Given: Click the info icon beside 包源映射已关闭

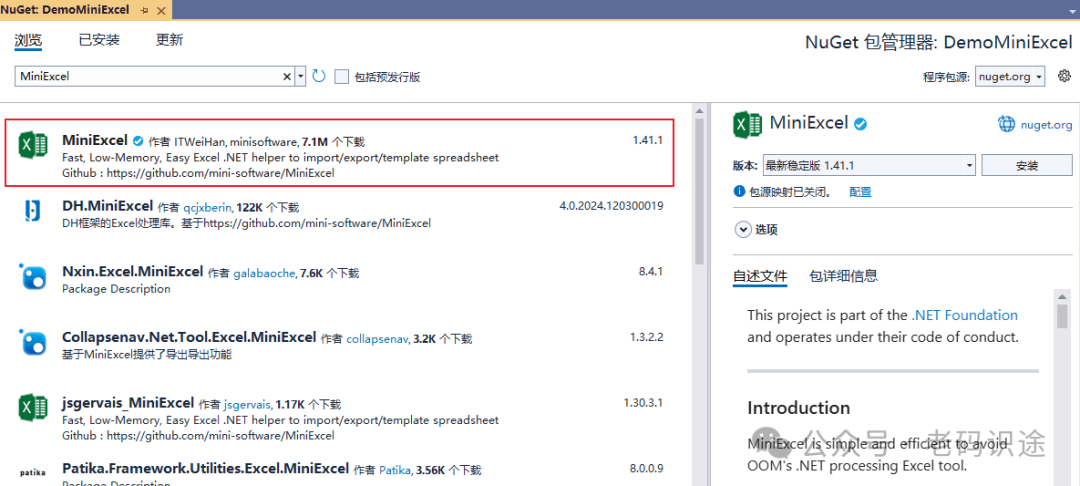Looking at the screenshot, I should tap(739, 191).
